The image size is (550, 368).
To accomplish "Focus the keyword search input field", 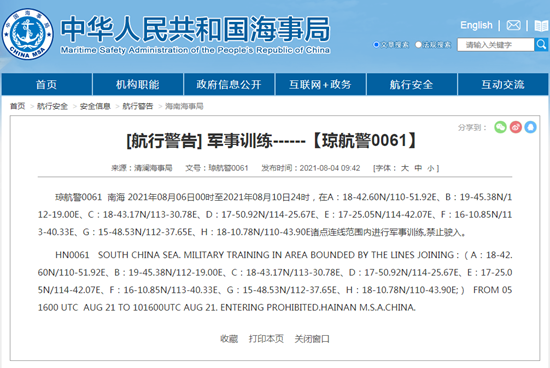I will click(496, 45).
